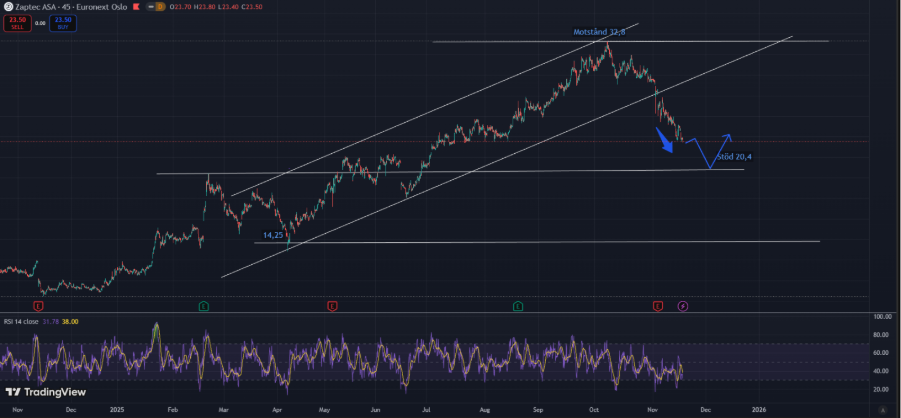Click the solid blue downward arrow drawing
This screenshot has width=901, height=418.
(666, 141)
